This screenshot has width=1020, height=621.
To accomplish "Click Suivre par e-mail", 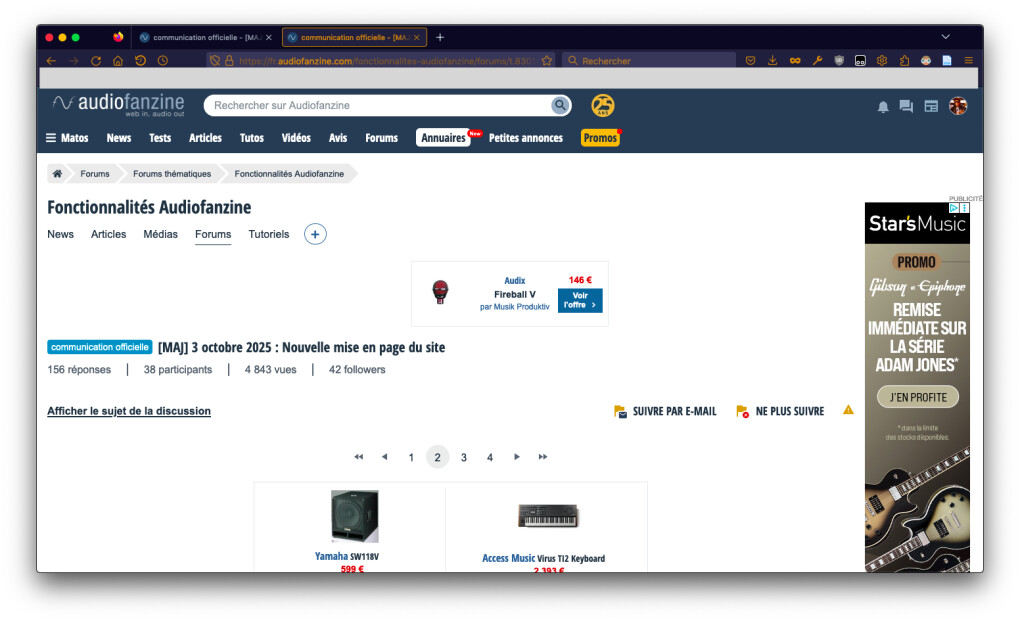I will pyautogui.click(x=665, y=411).
